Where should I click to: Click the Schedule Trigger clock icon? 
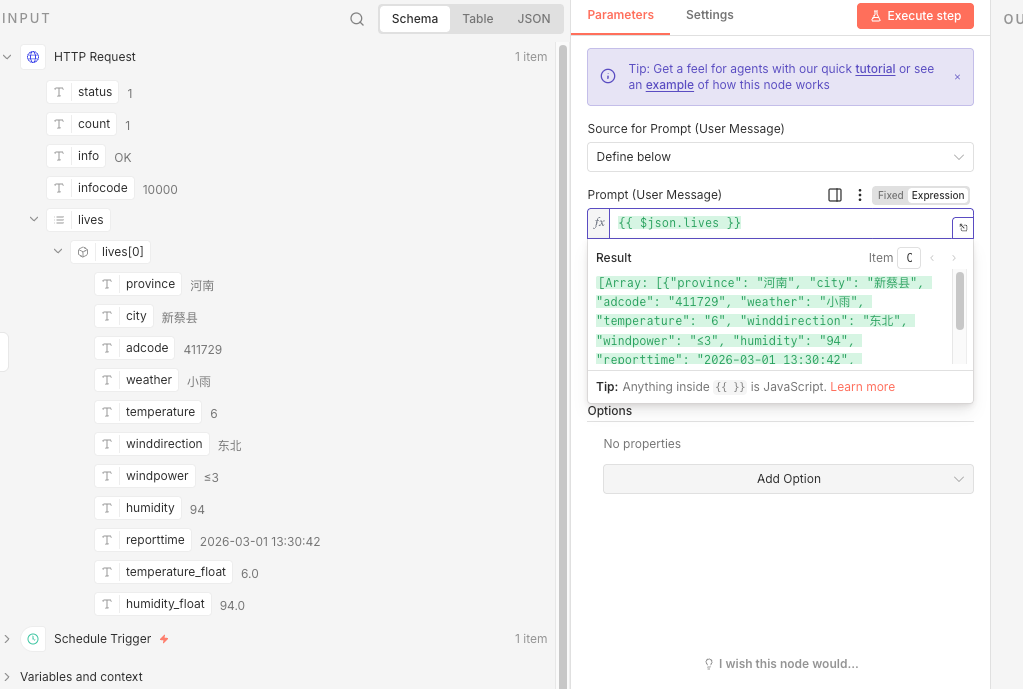(x=33, y=639)
